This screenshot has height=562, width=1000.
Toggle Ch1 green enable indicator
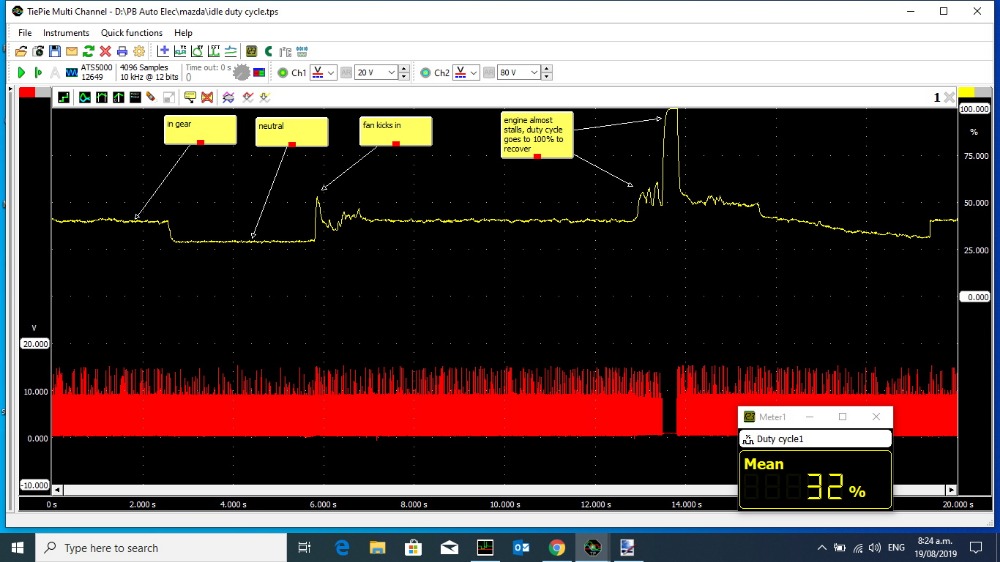(283, 73)
